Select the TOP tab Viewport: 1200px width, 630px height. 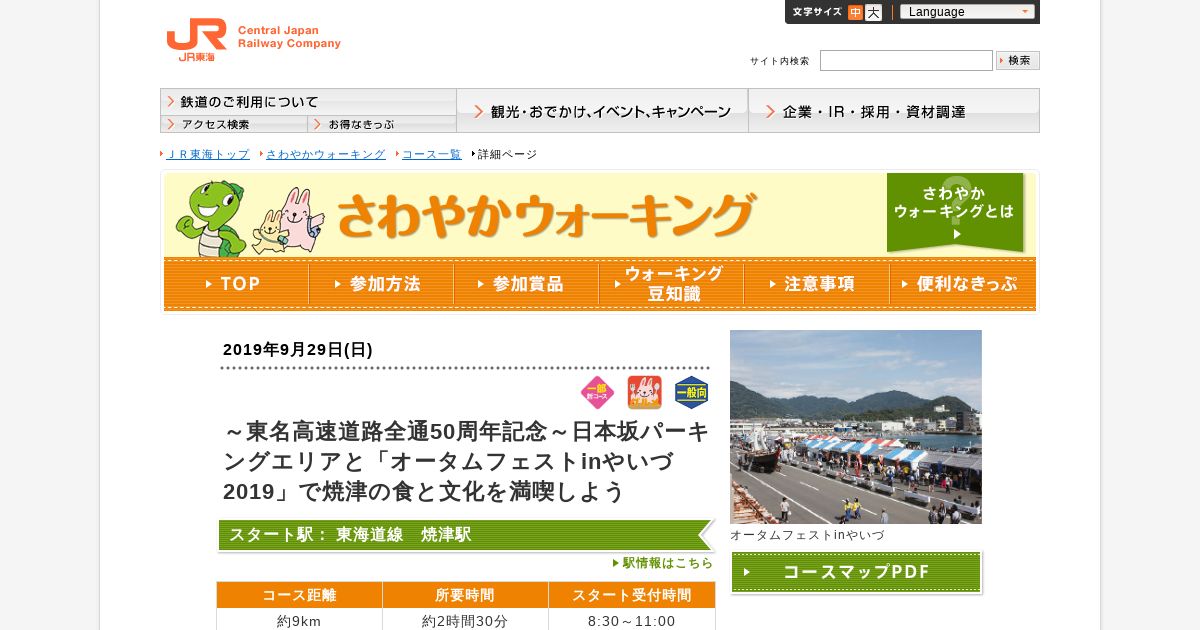pos(236,284)
